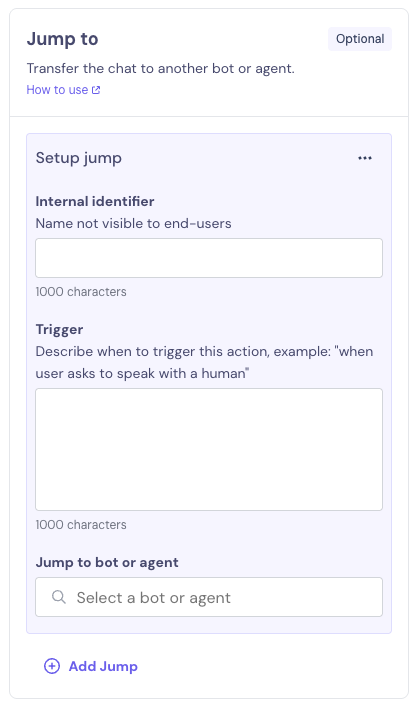The height and width of the screenshot is (706, 415).
Task: Click the magnifier icon in the bot search field
Action: [x=59, y=597]
